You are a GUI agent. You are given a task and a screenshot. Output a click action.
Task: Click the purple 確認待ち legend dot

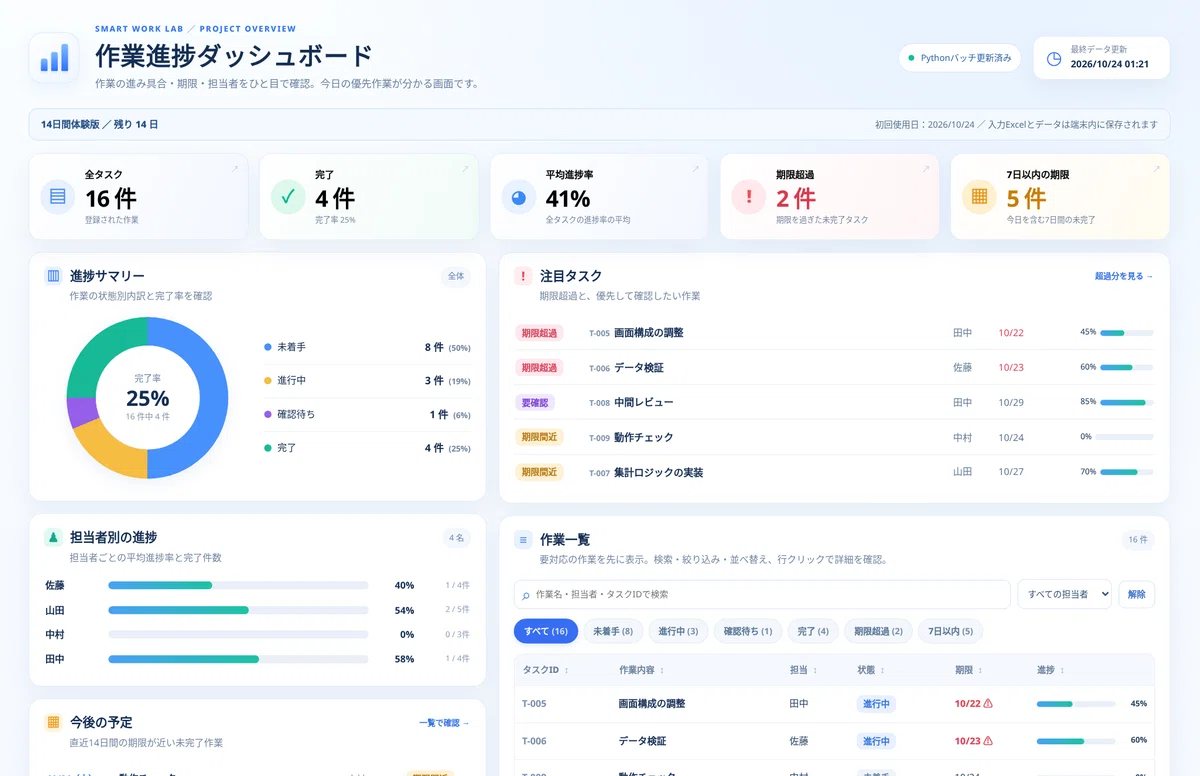point(268,414)
